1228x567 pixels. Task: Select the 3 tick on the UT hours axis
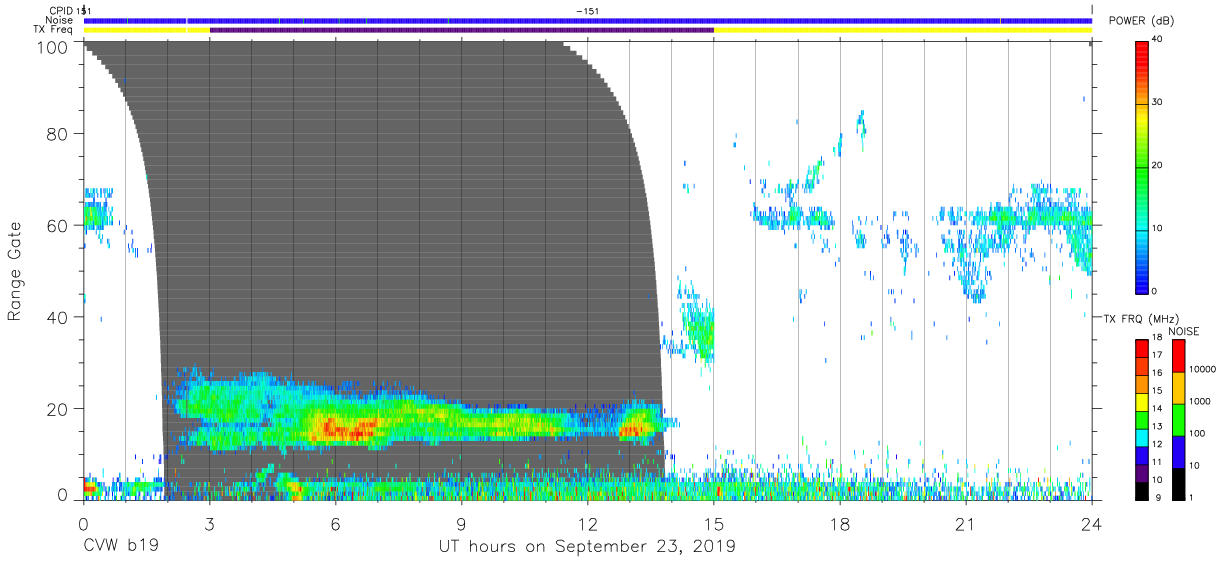[x=209, y=524]
